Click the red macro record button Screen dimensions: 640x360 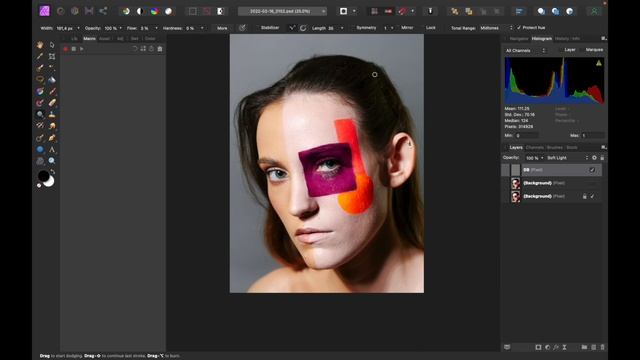pyautogui.click(x=66, y=49)
